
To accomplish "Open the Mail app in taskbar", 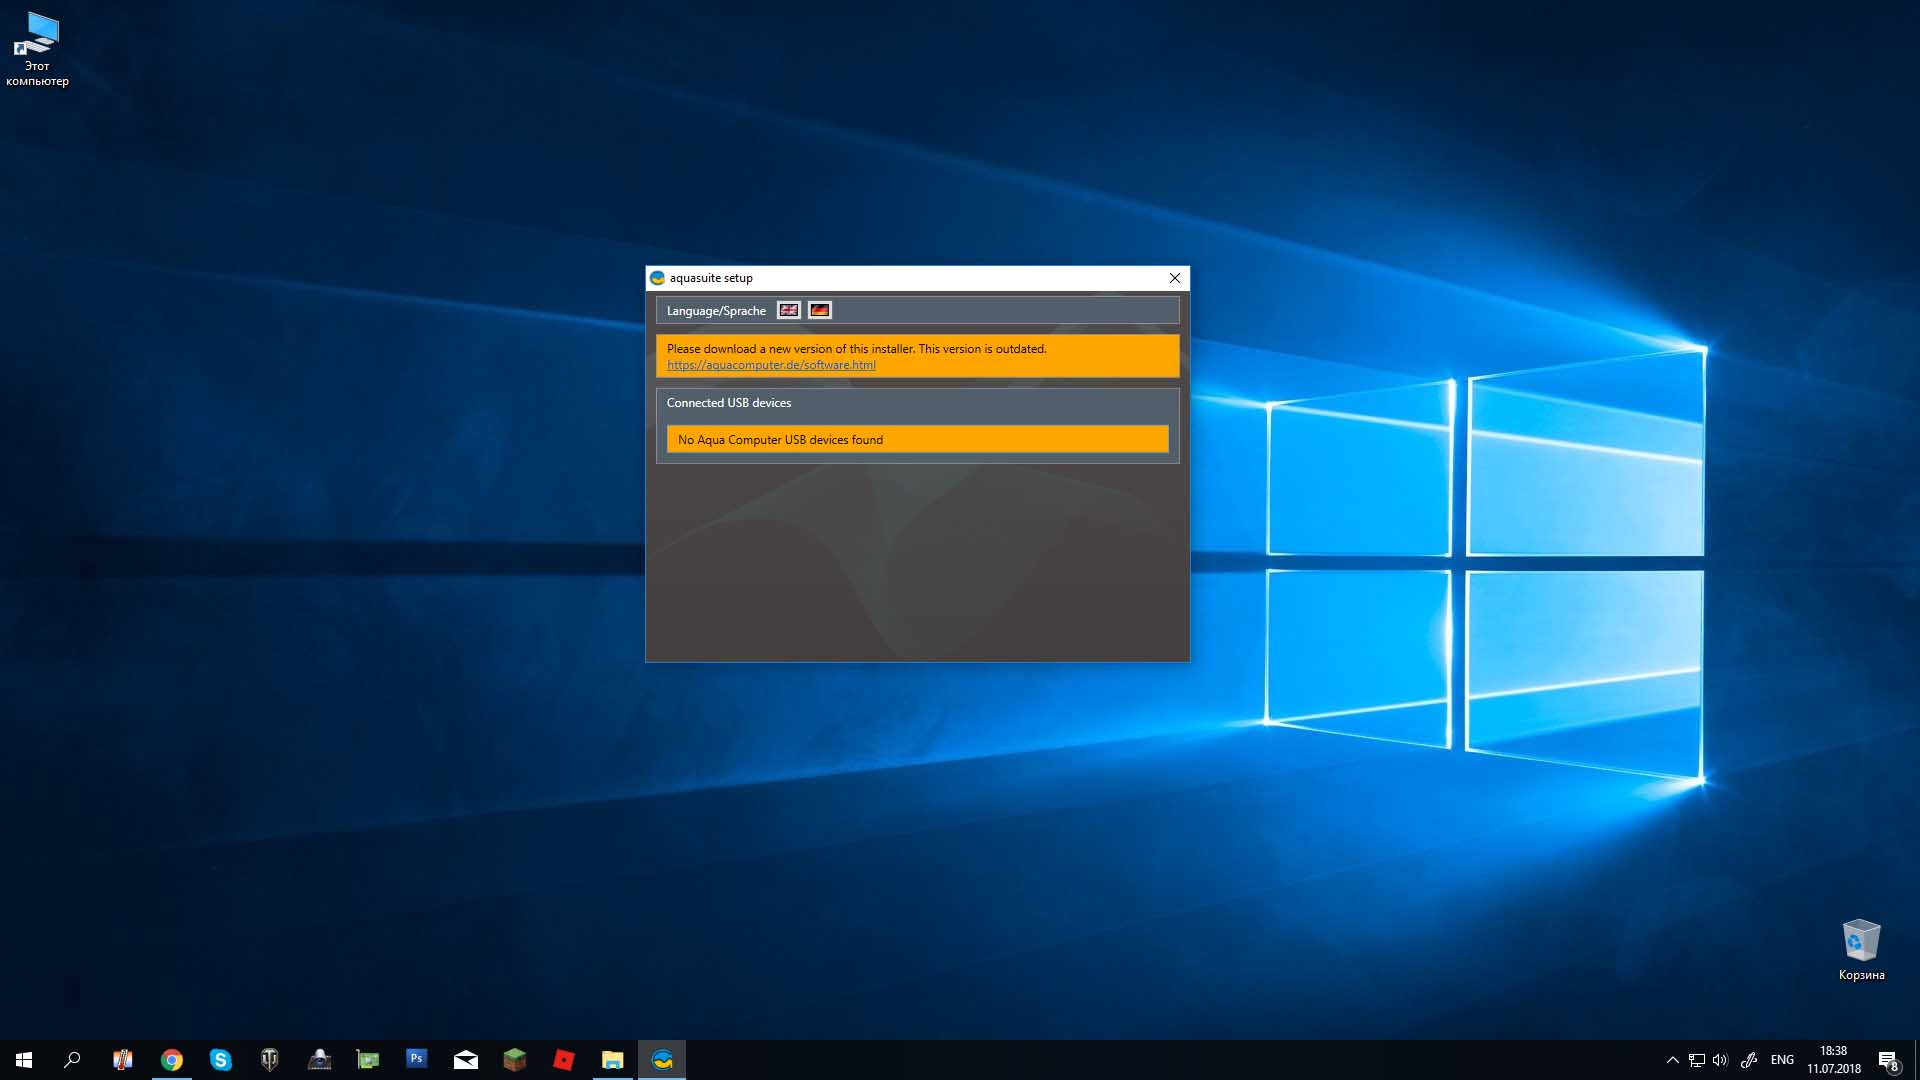I will pos(466,1060).
